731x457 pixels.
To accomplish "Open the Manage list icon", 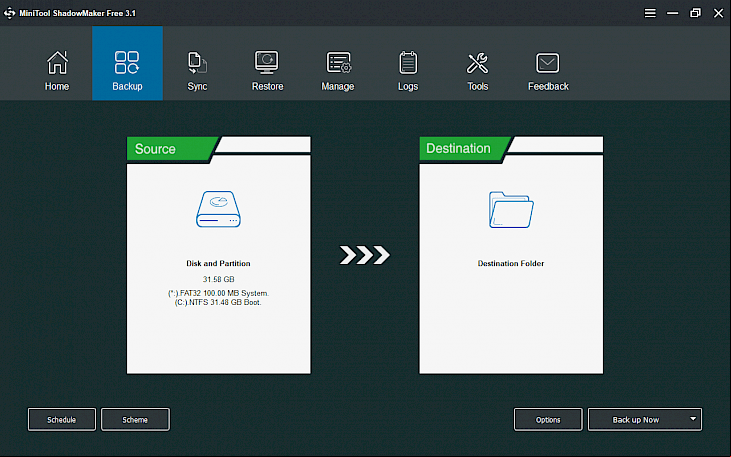I will point(338,62).
